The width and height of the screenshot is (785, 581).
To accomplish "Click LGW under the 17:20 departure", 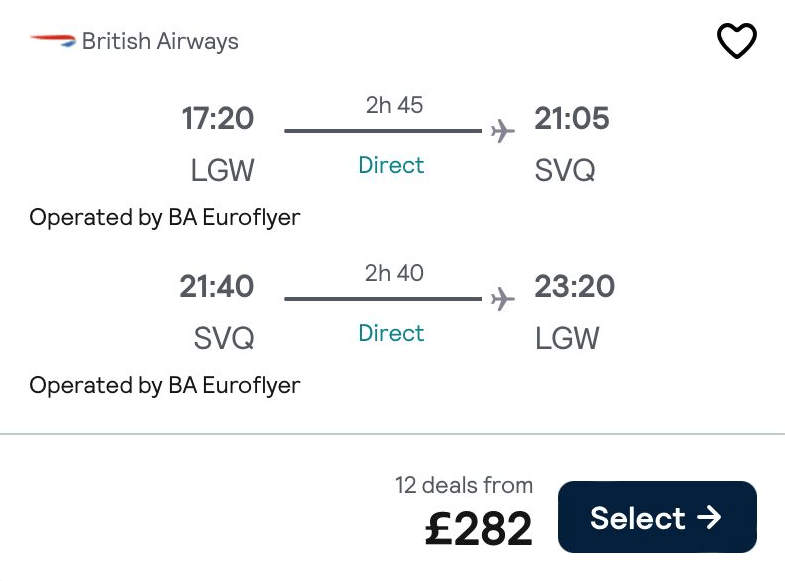I will 222,171.
